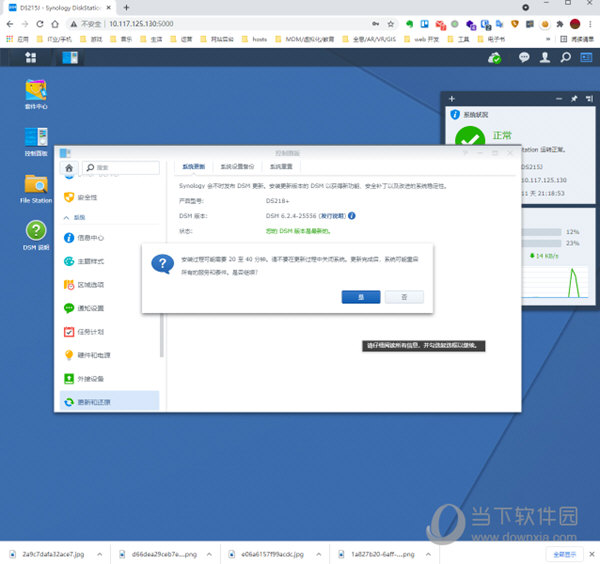
Task: Expand options for 1a827b20-6aff png download
Action: pos(428,554)
